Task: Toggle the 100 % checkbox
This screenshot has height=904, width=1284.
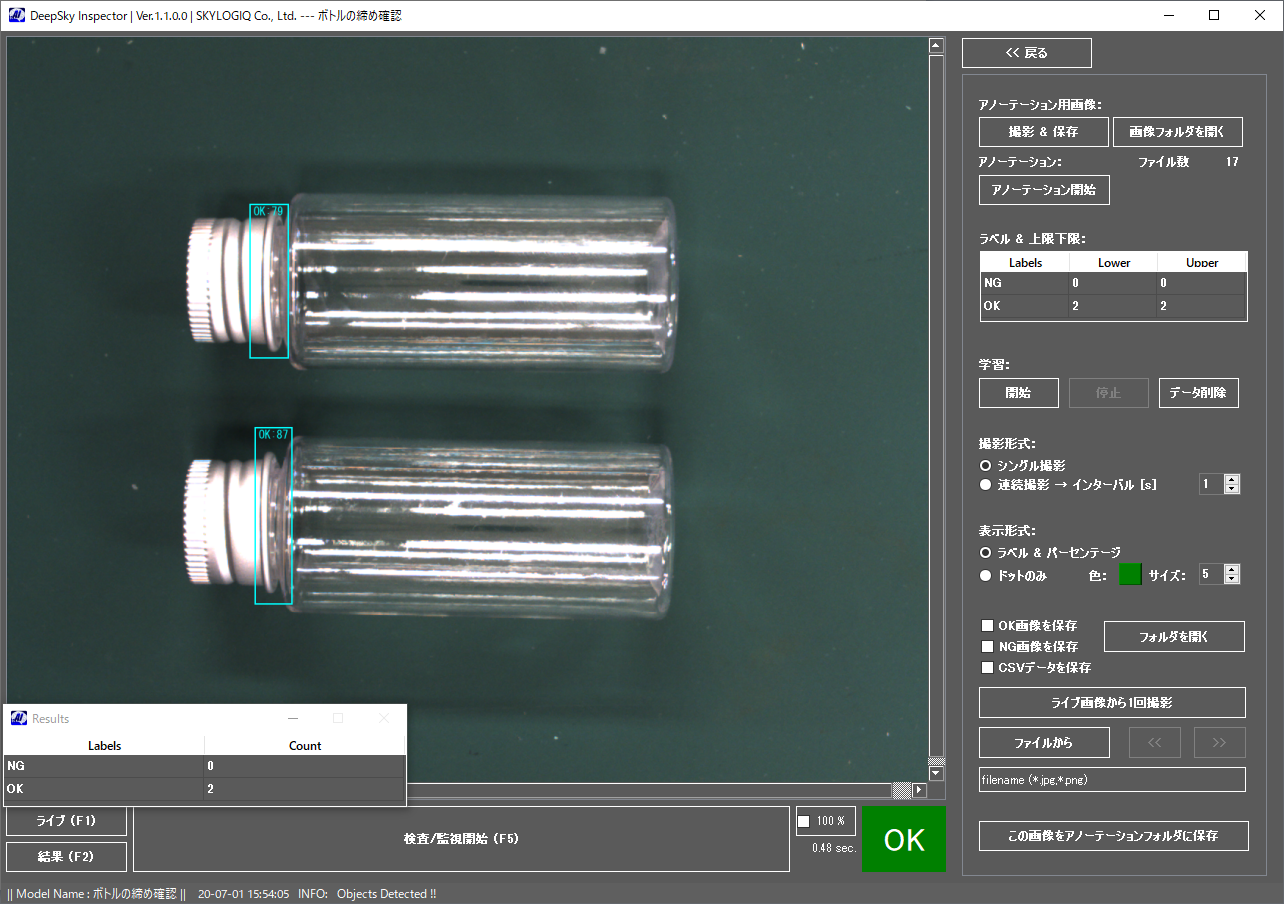Action: (x=804, y=822)
